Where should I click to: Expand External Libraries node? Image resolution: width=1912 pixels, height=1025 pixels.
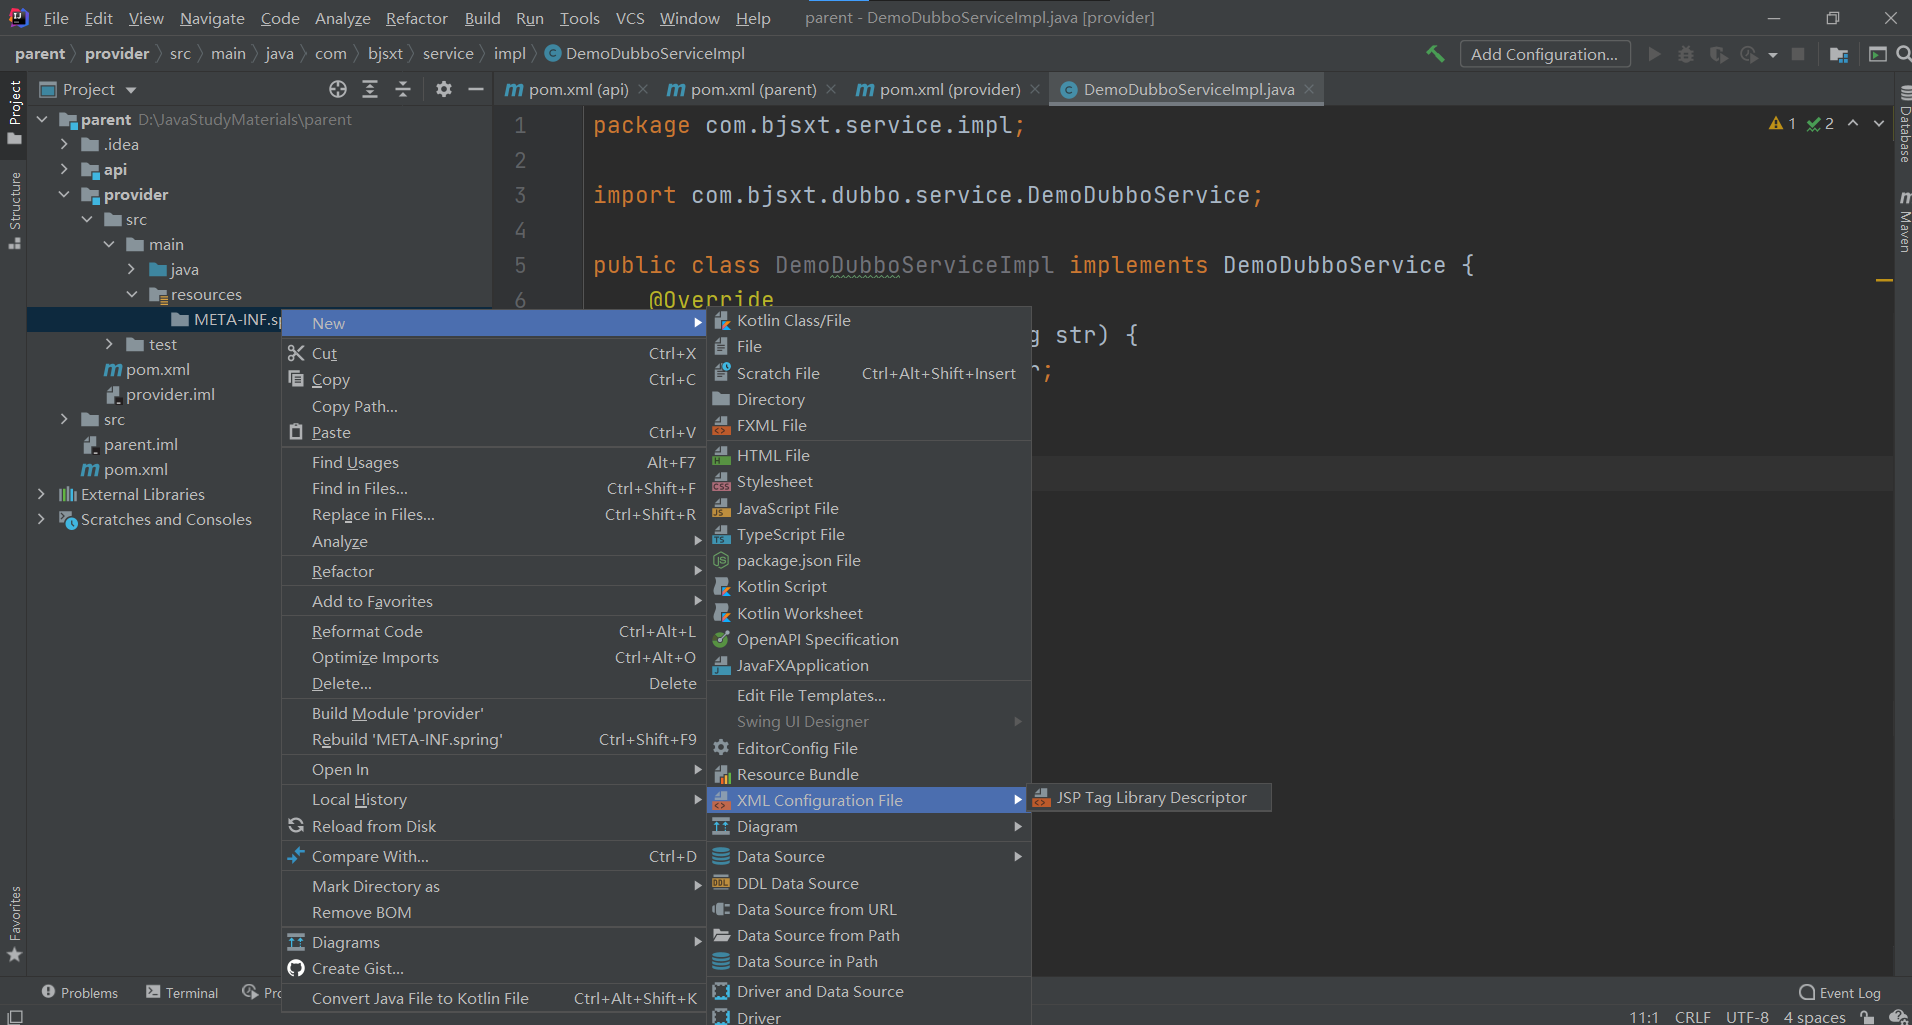click(41, 494)
